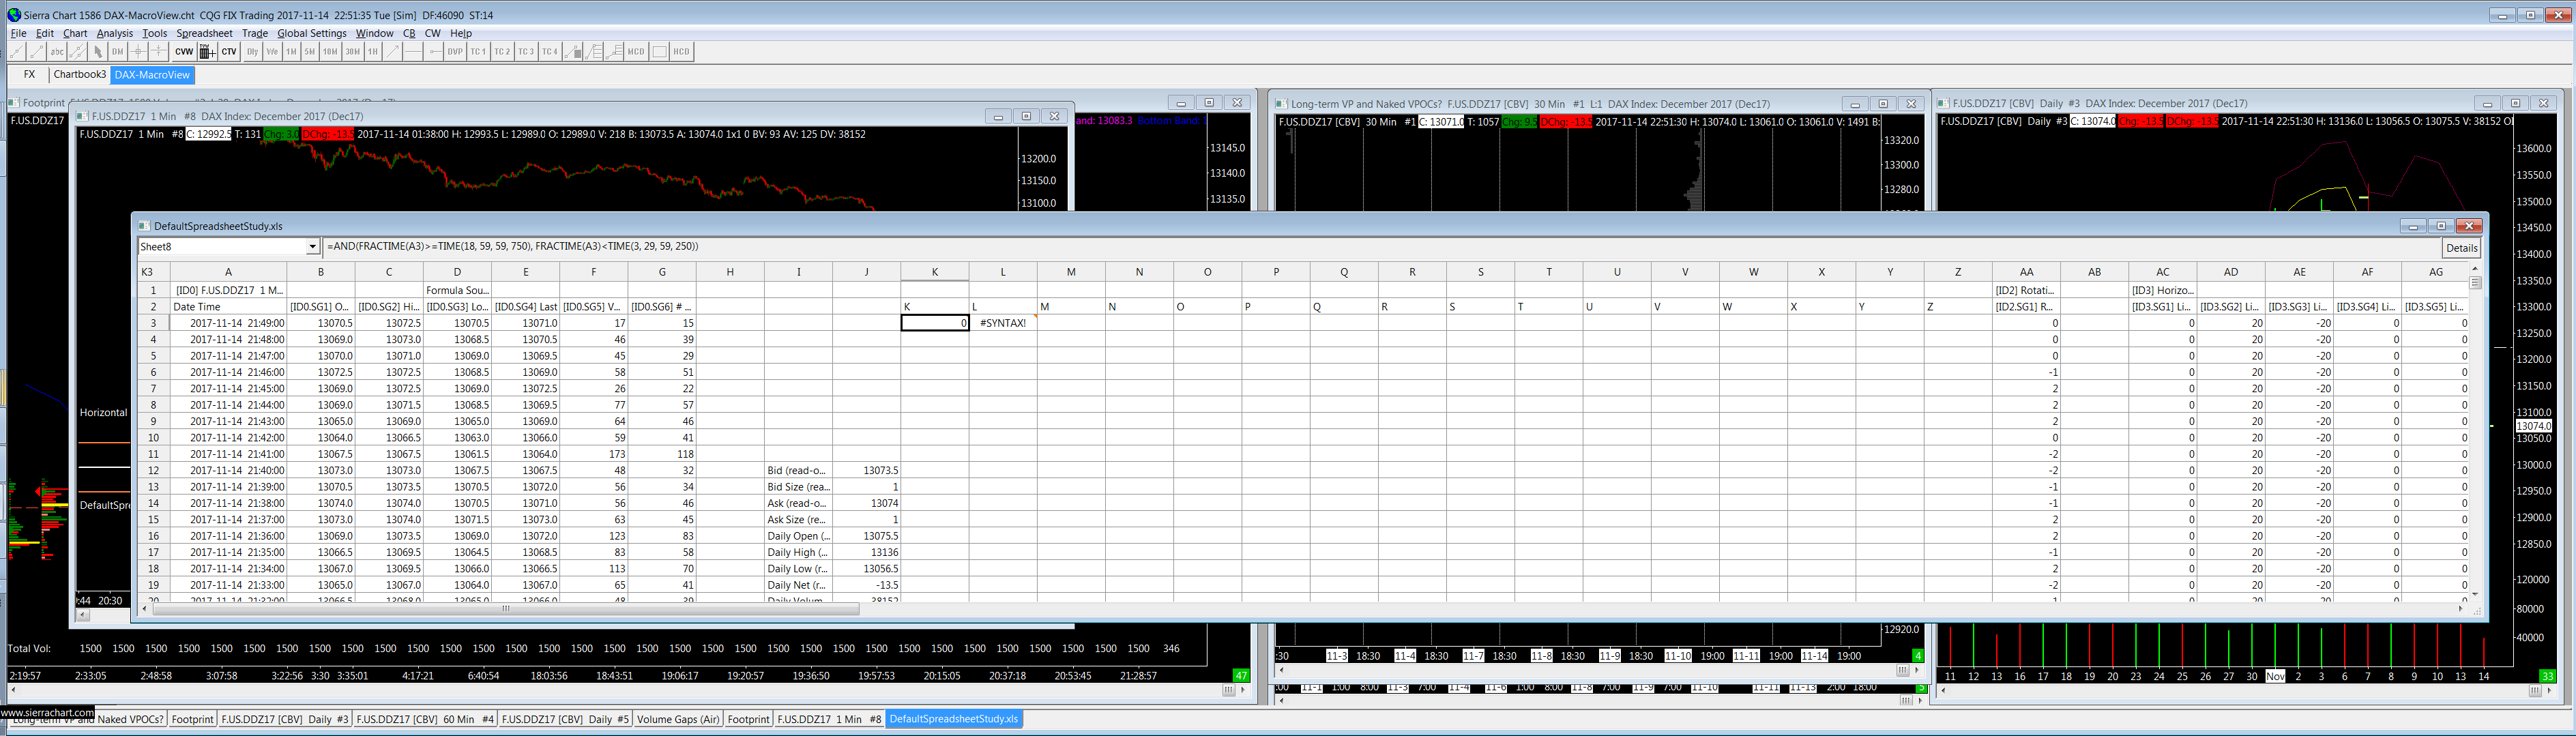Image resolution: width=2576 pixels, height=736 pixels.
Task: Set timeframe with the 1M toolbar button
Action: point(291,52)
